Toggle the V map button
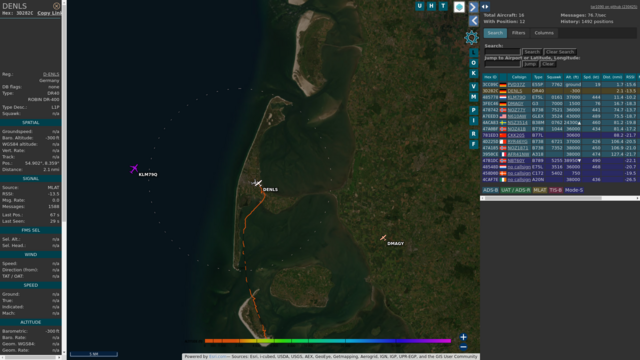The image size is (640, 360). 473,87
